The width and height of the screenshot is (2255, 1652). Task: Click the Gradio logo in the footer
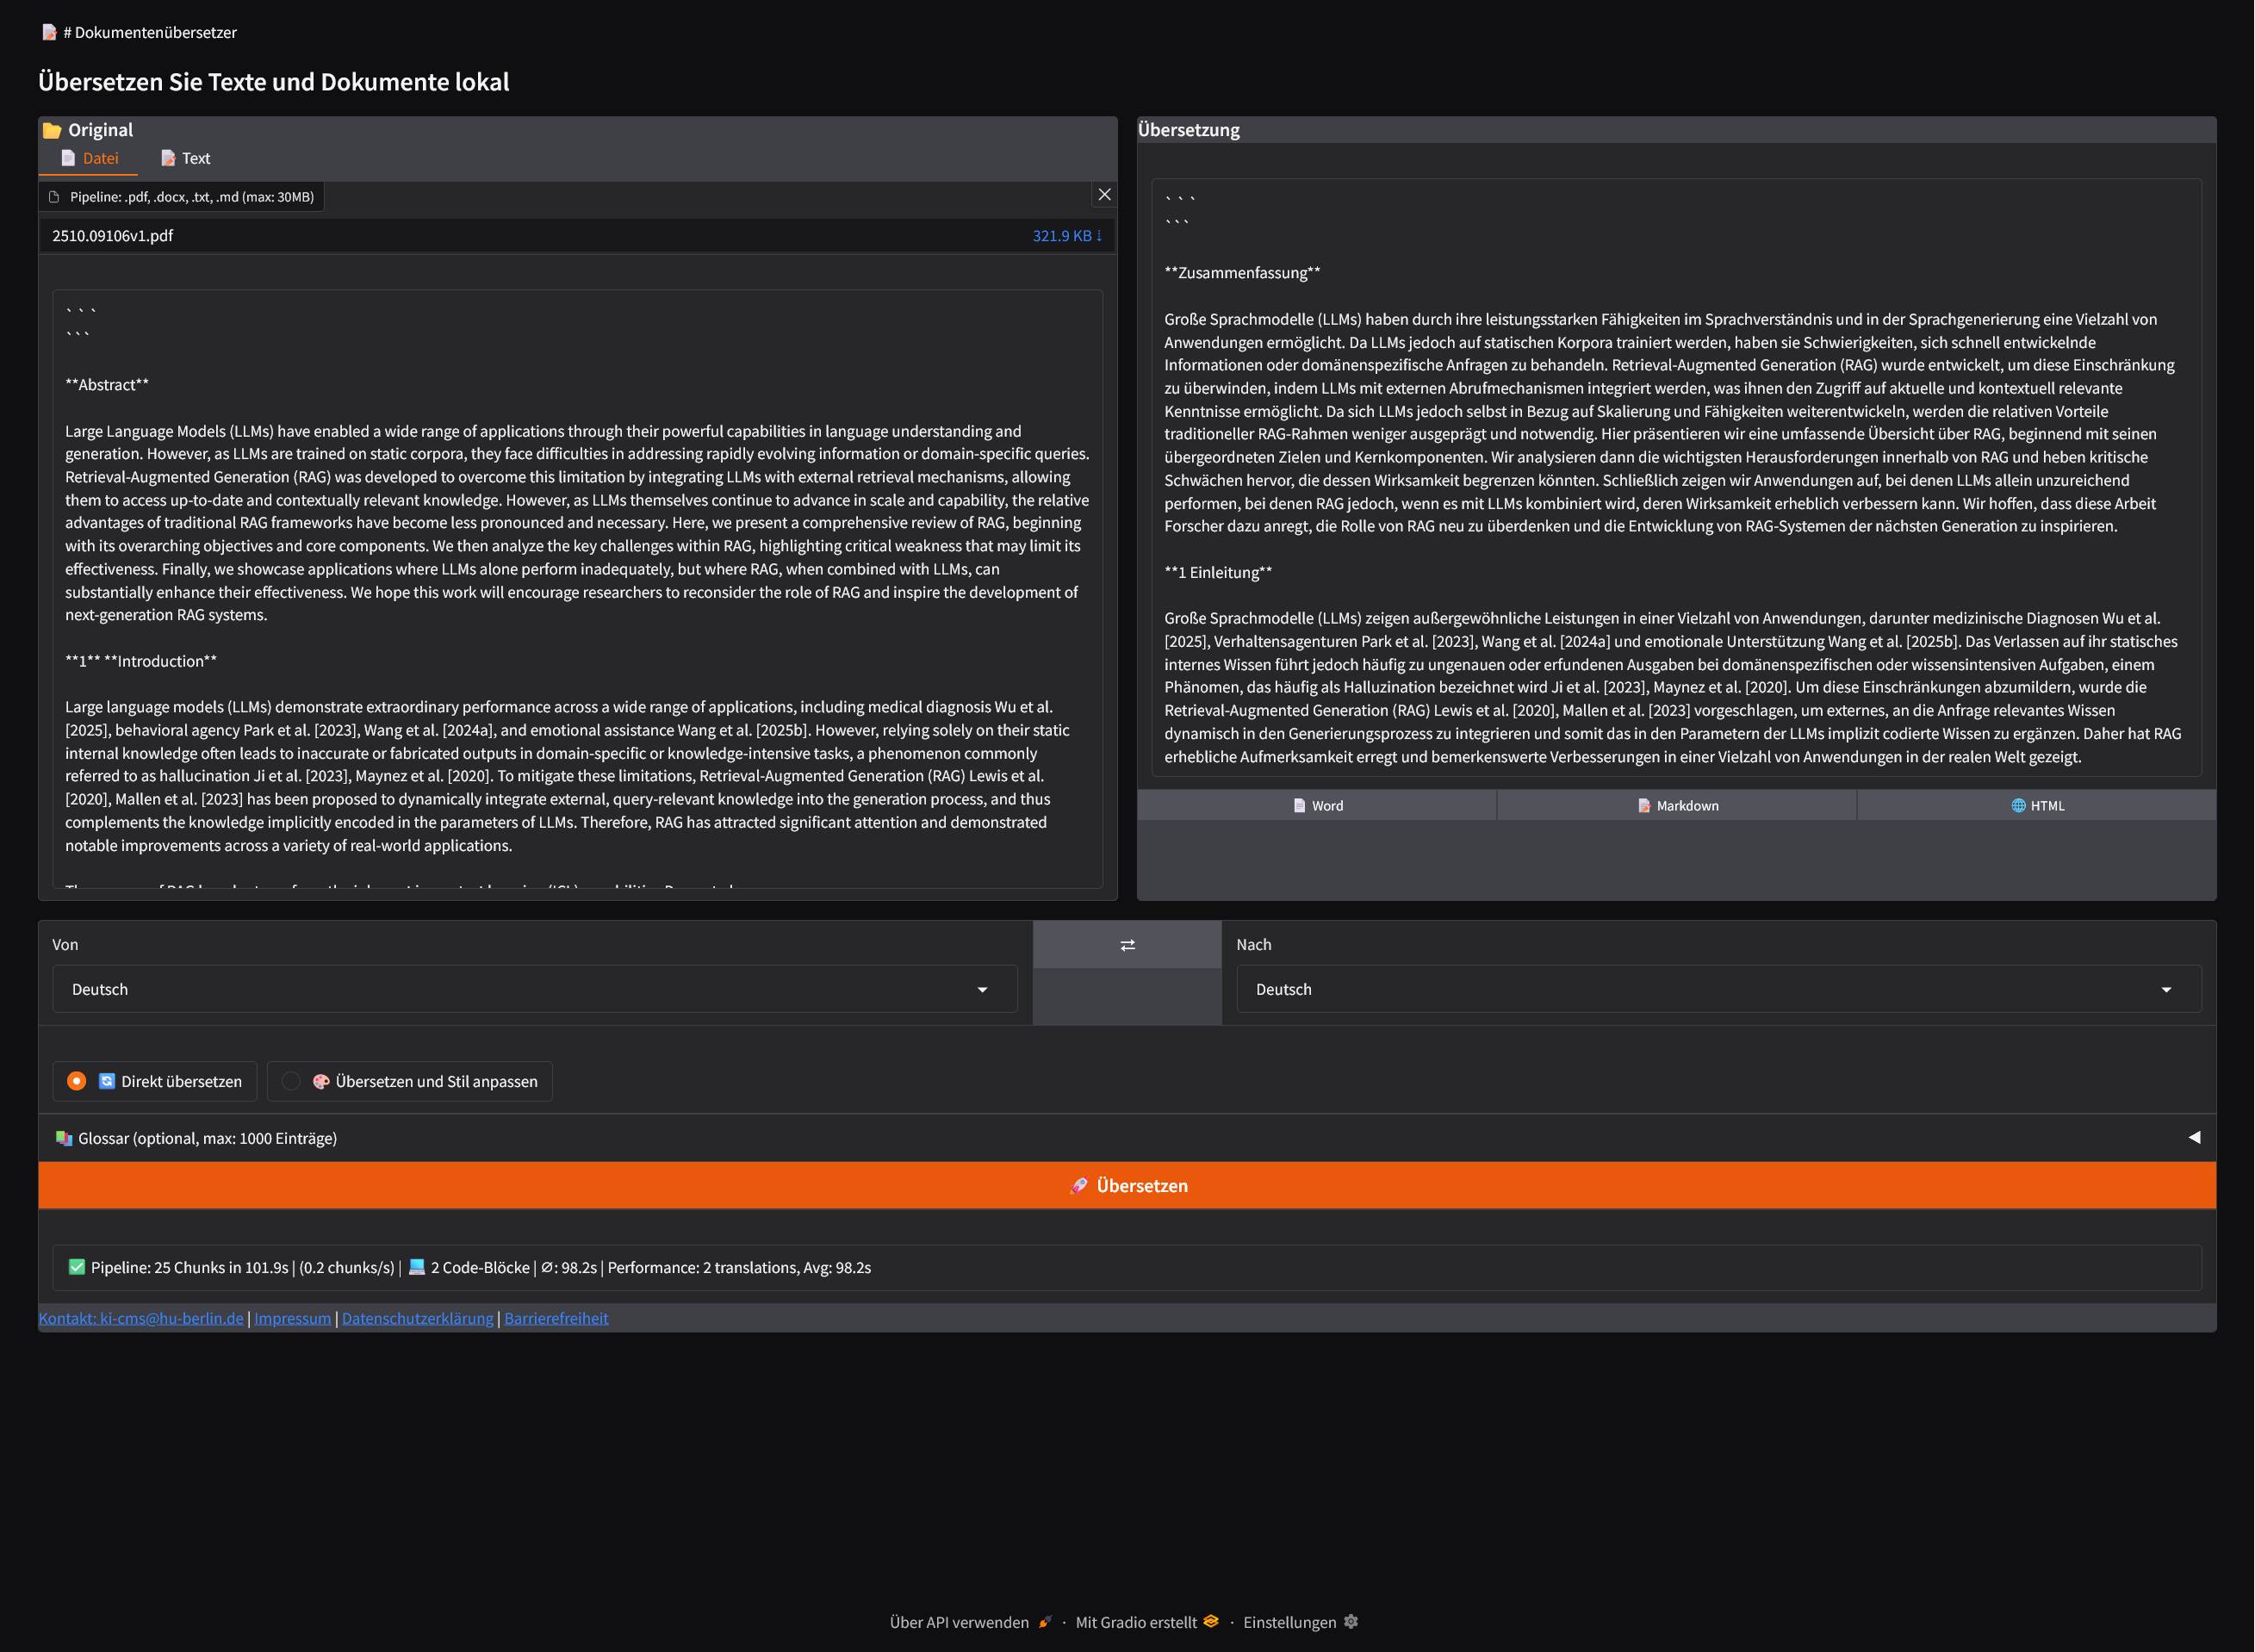[x=1211, y=1622]
